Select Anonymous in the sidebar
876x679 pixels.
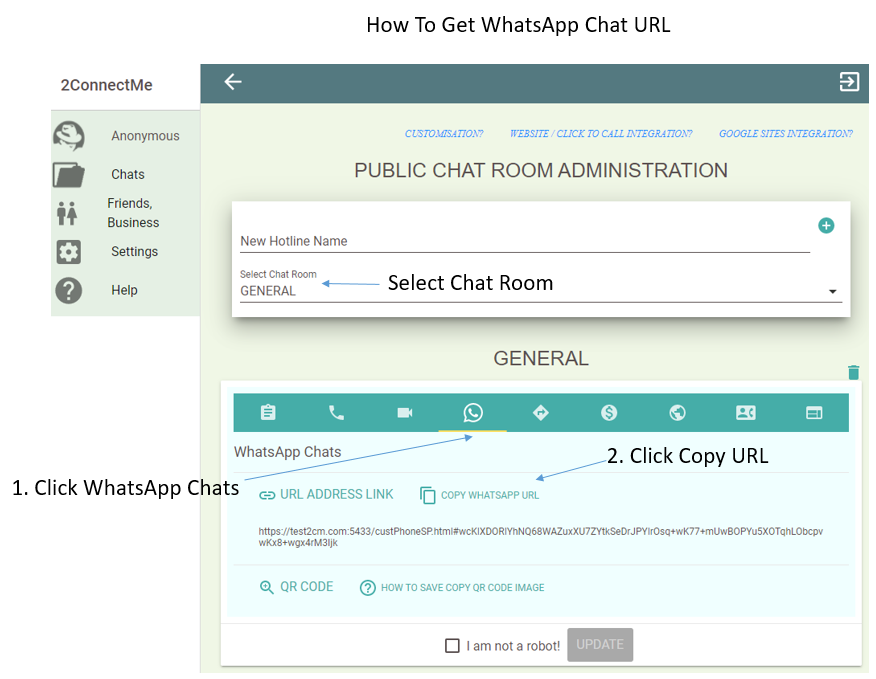click(x=145, y=136)
